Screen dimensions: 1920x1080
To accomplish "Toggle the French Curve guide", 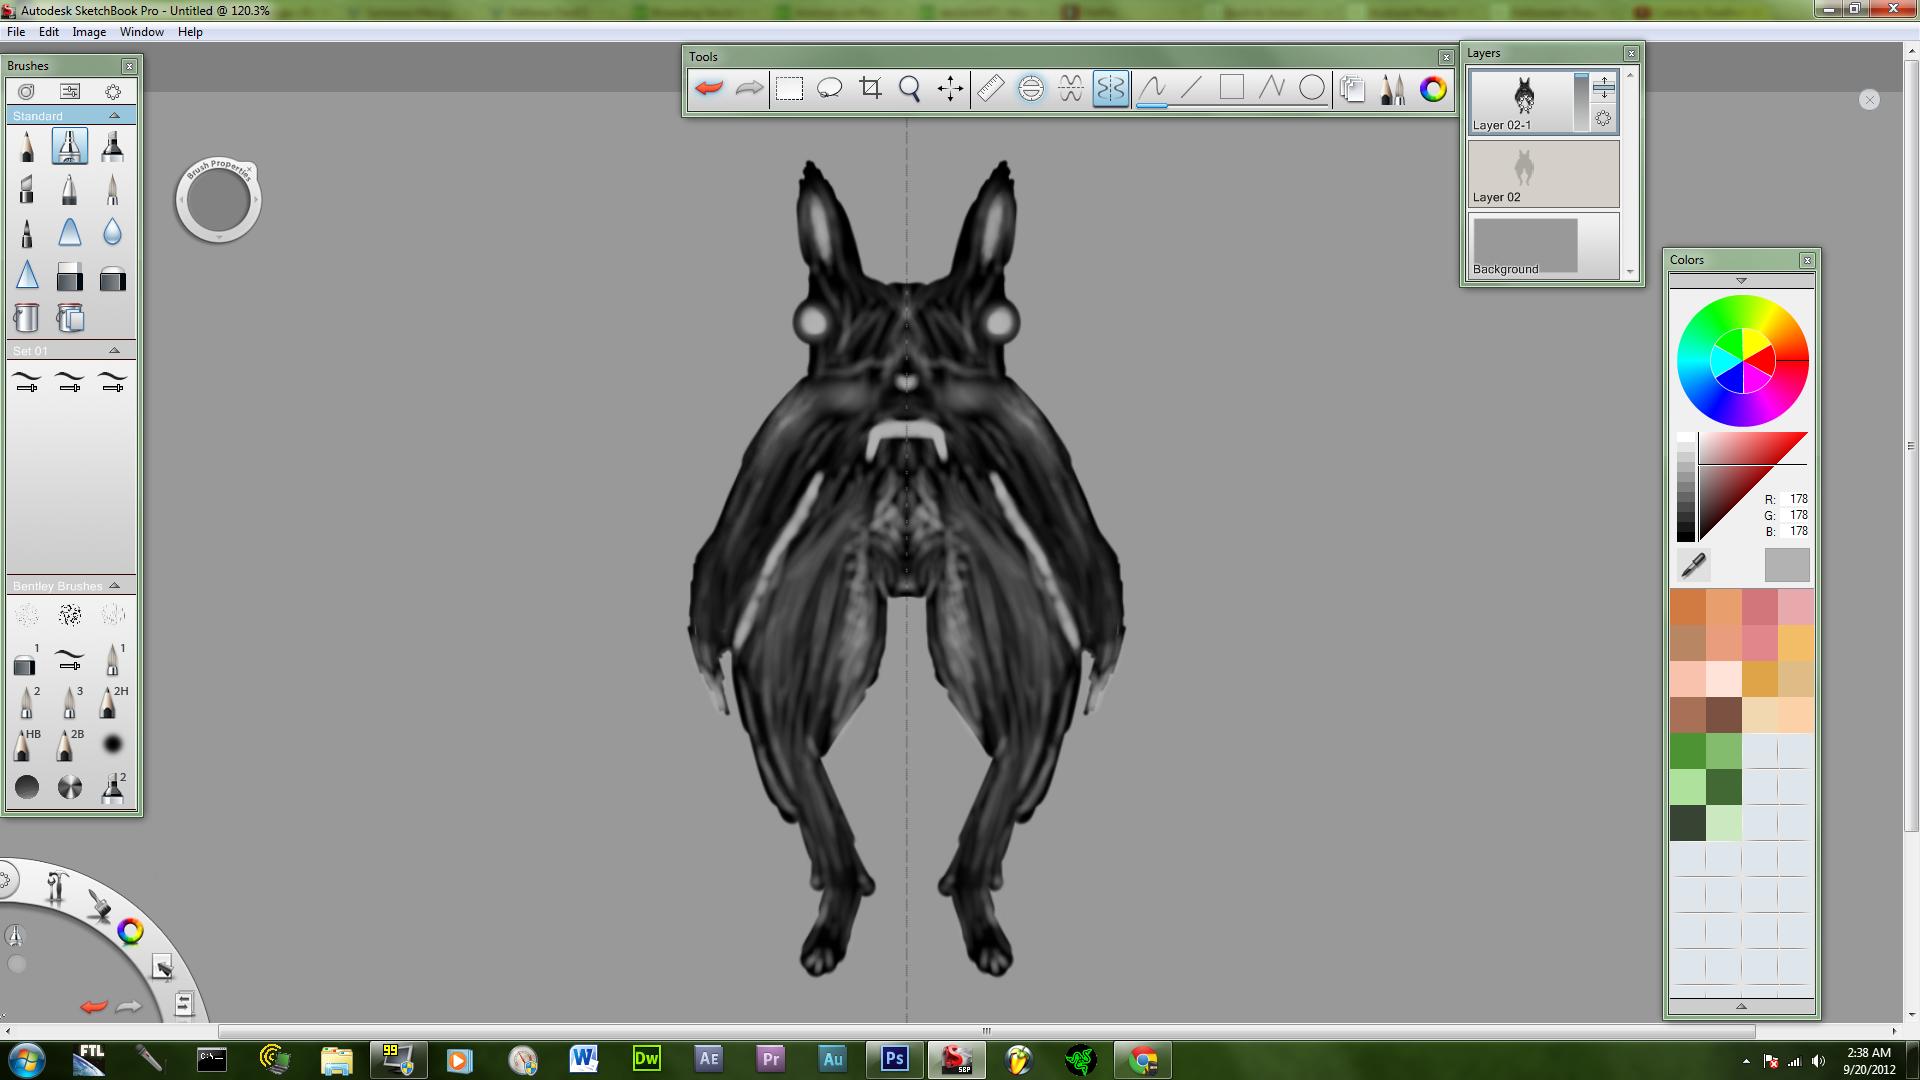I will click(x=1071, y=89).
